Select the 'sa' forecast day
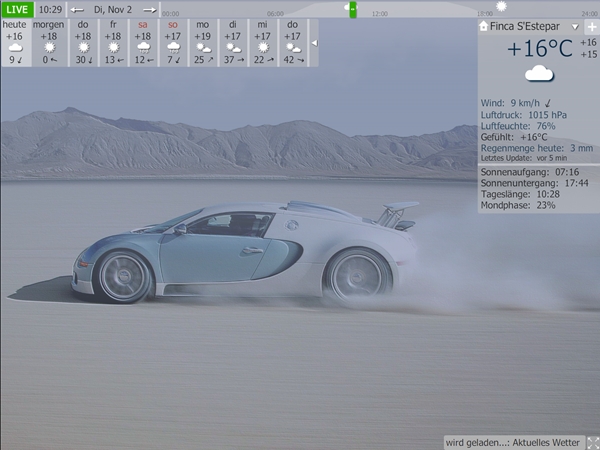The width and height of the screenshot is (600, 450). (x=143, y=42)
